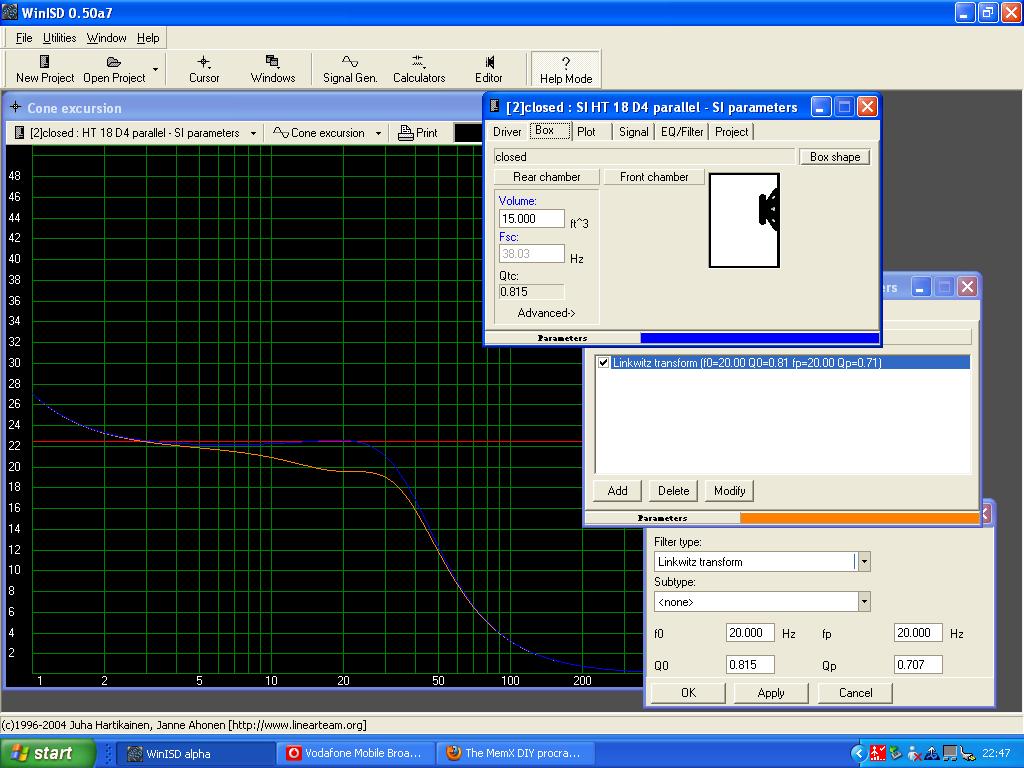1024x768 pixels.
Task: Click the Volume input field
Action: [532, 219]
